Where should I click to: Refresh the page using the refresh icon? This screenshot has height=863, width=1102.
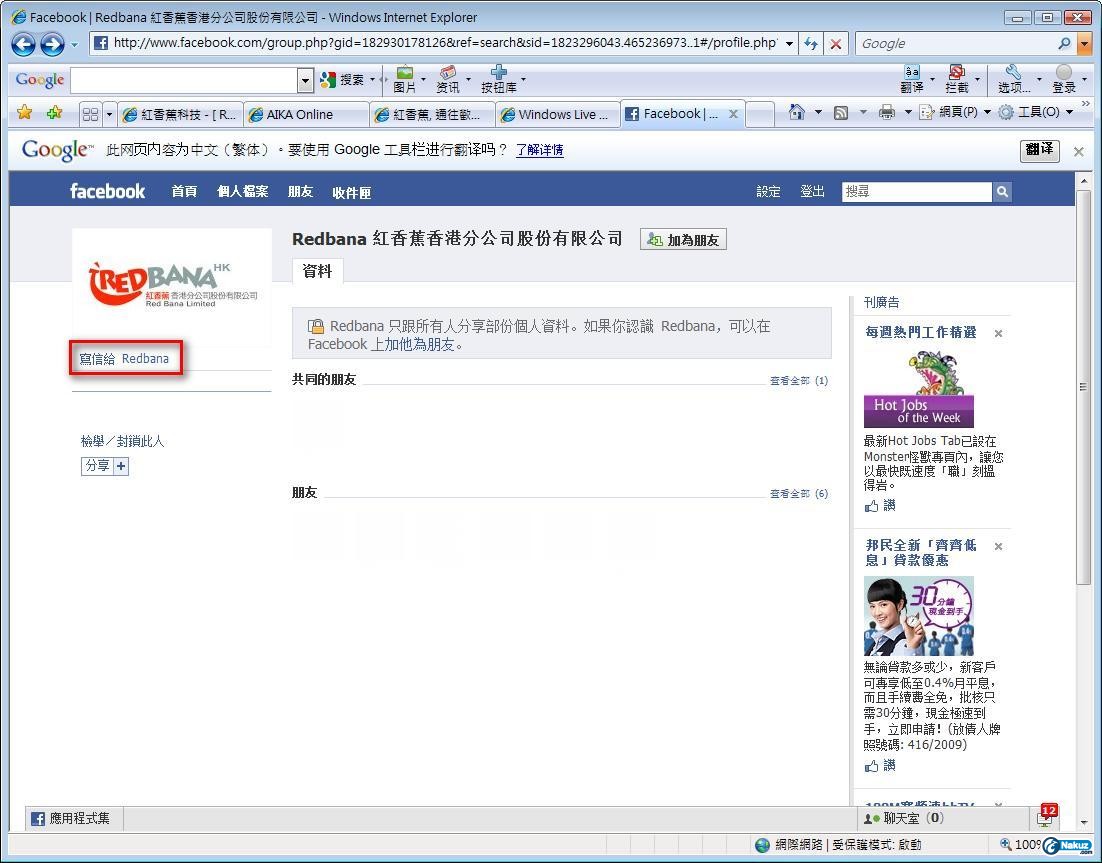[x=811, y=44]
